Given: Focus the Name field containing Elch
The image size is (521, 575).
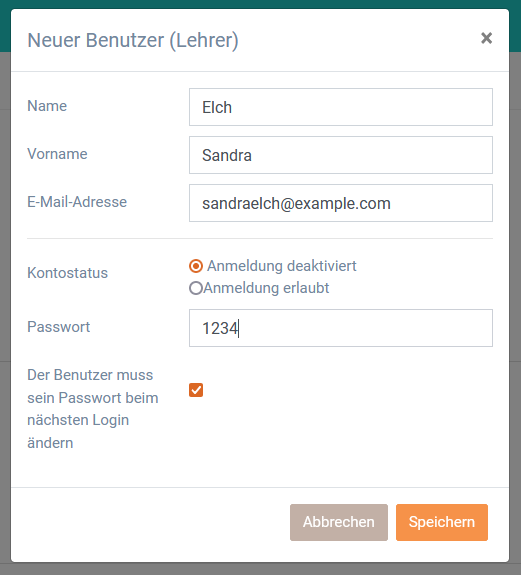Looking at the screenshot, I should [341, 107].
